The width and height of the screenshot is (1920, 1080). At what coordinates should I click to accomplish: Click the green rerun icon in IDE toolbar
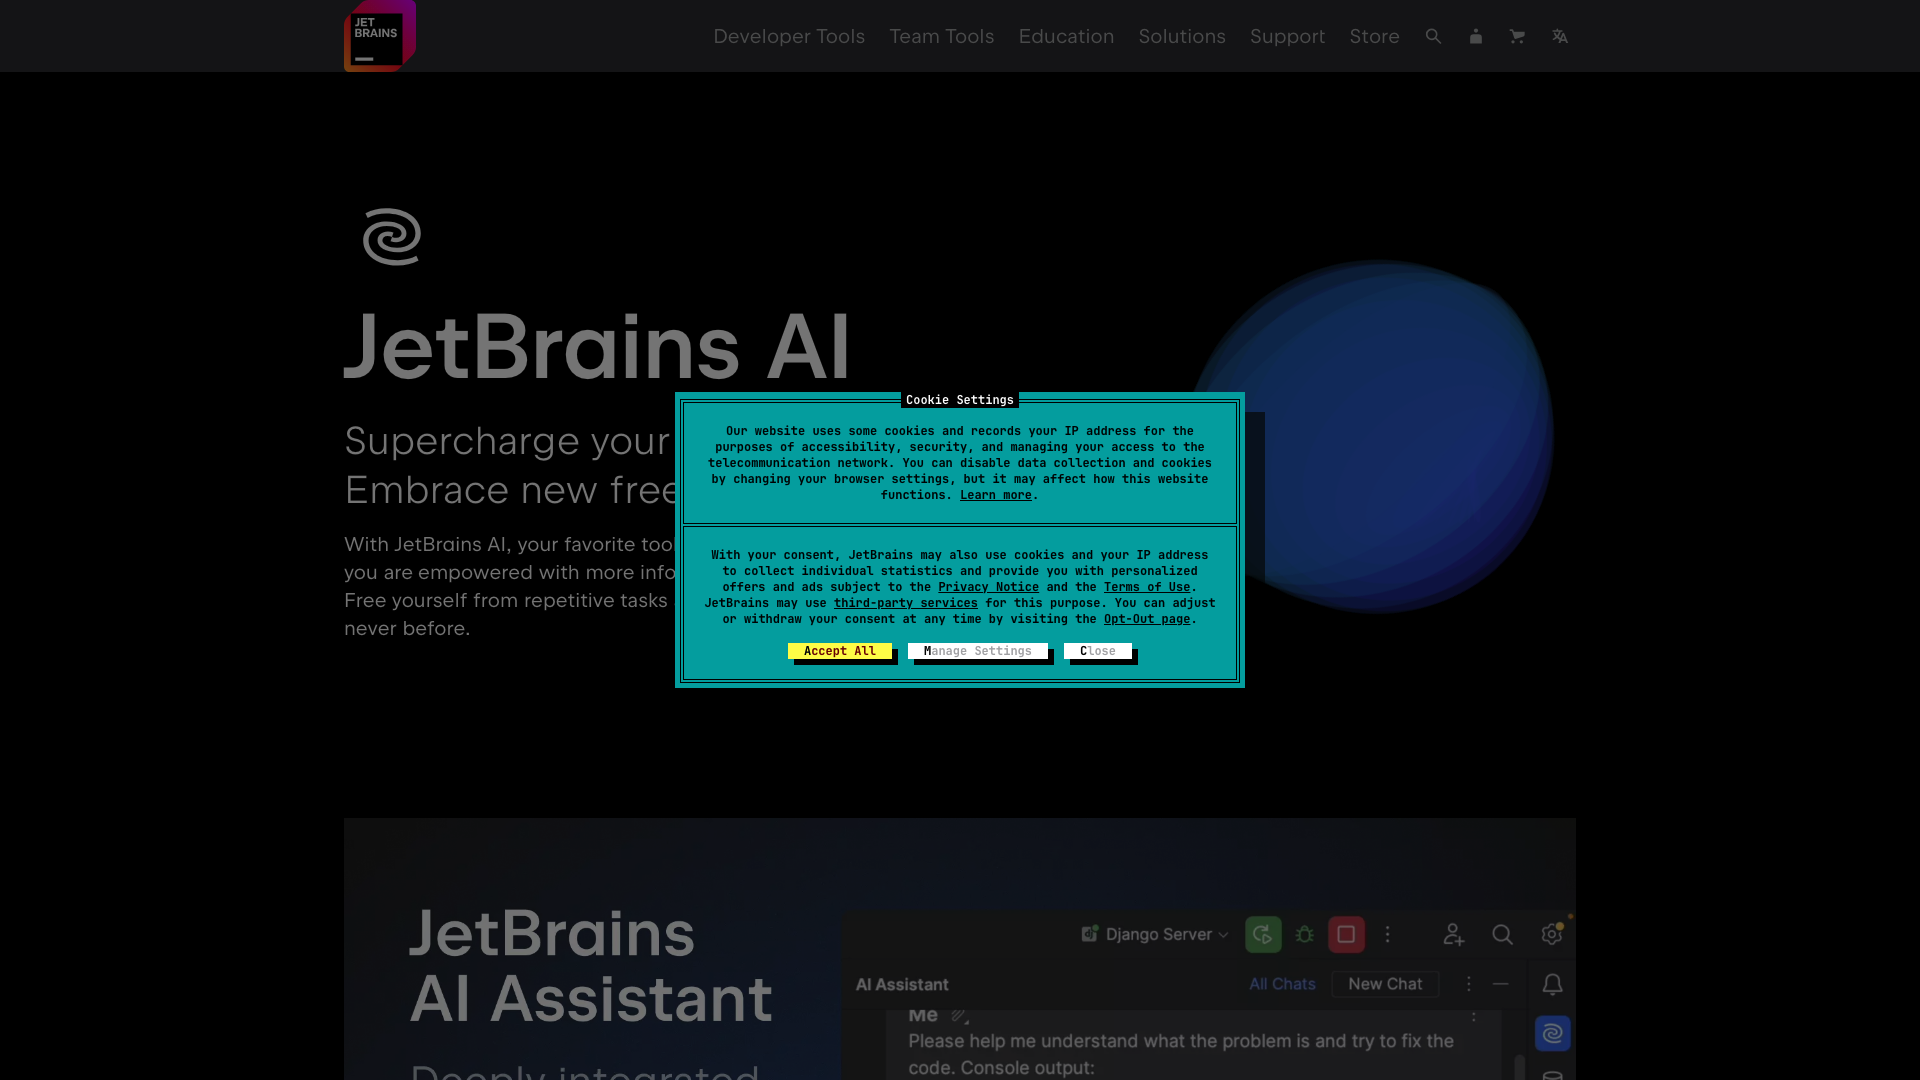pyautogui.click(x=1263, y=934)
